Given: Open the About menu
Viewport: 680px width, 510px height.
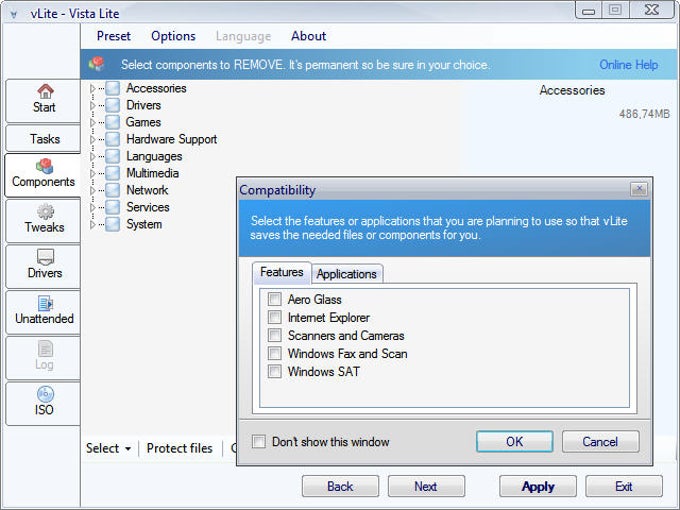Looking at the screenshot, I should coord(308,36).
